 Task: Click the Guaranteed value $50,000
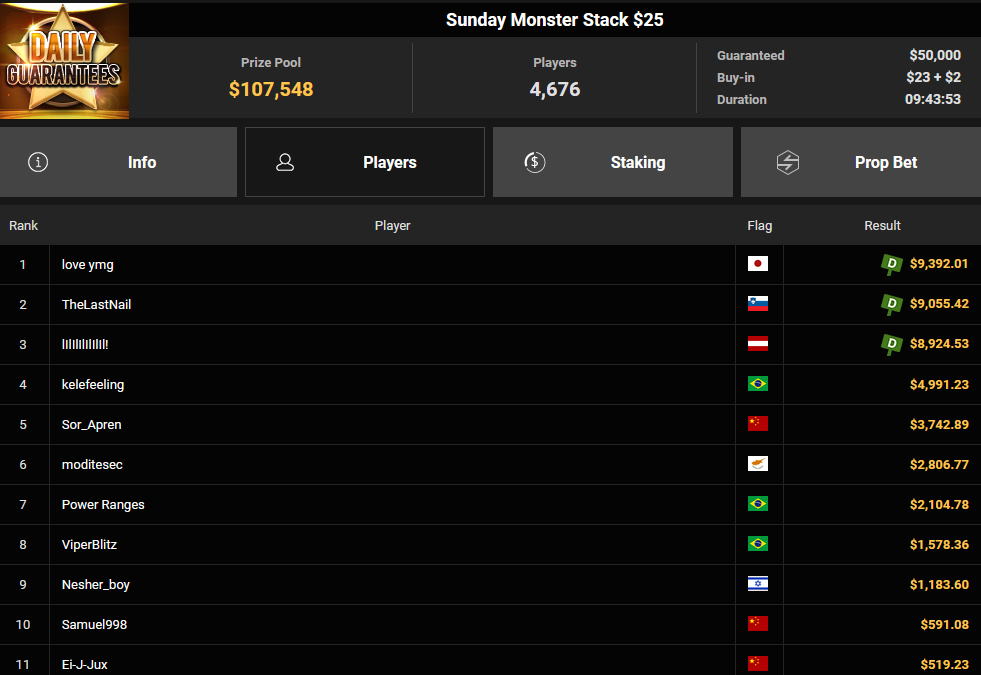[935, 55]
